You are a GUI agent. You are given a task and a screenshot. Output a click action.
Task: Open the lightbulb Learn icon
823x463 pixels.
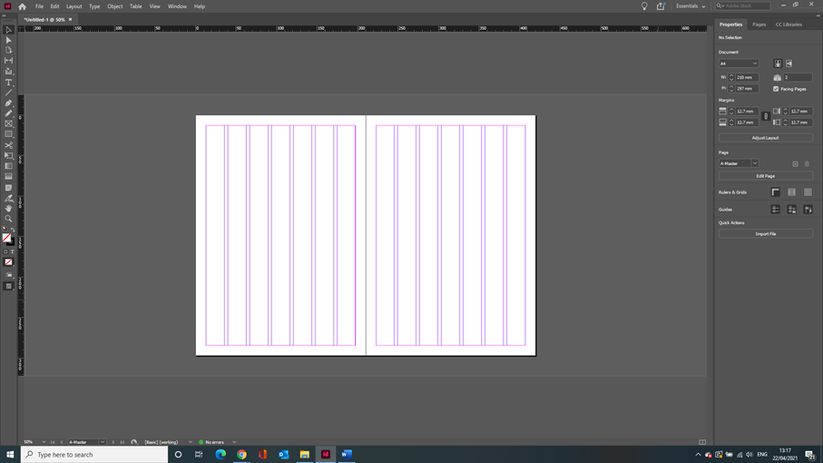(644, 6)
